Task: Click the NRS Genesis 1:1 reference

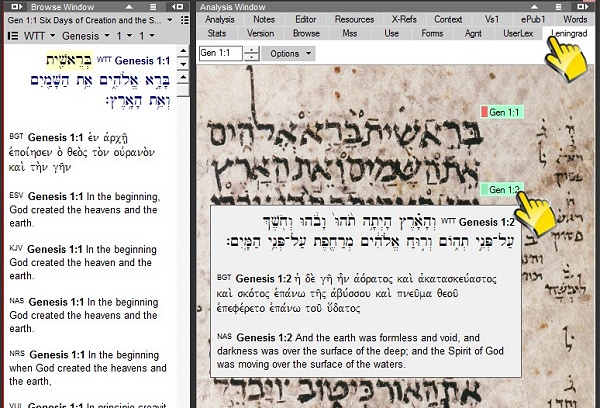Action: point(57,355)
